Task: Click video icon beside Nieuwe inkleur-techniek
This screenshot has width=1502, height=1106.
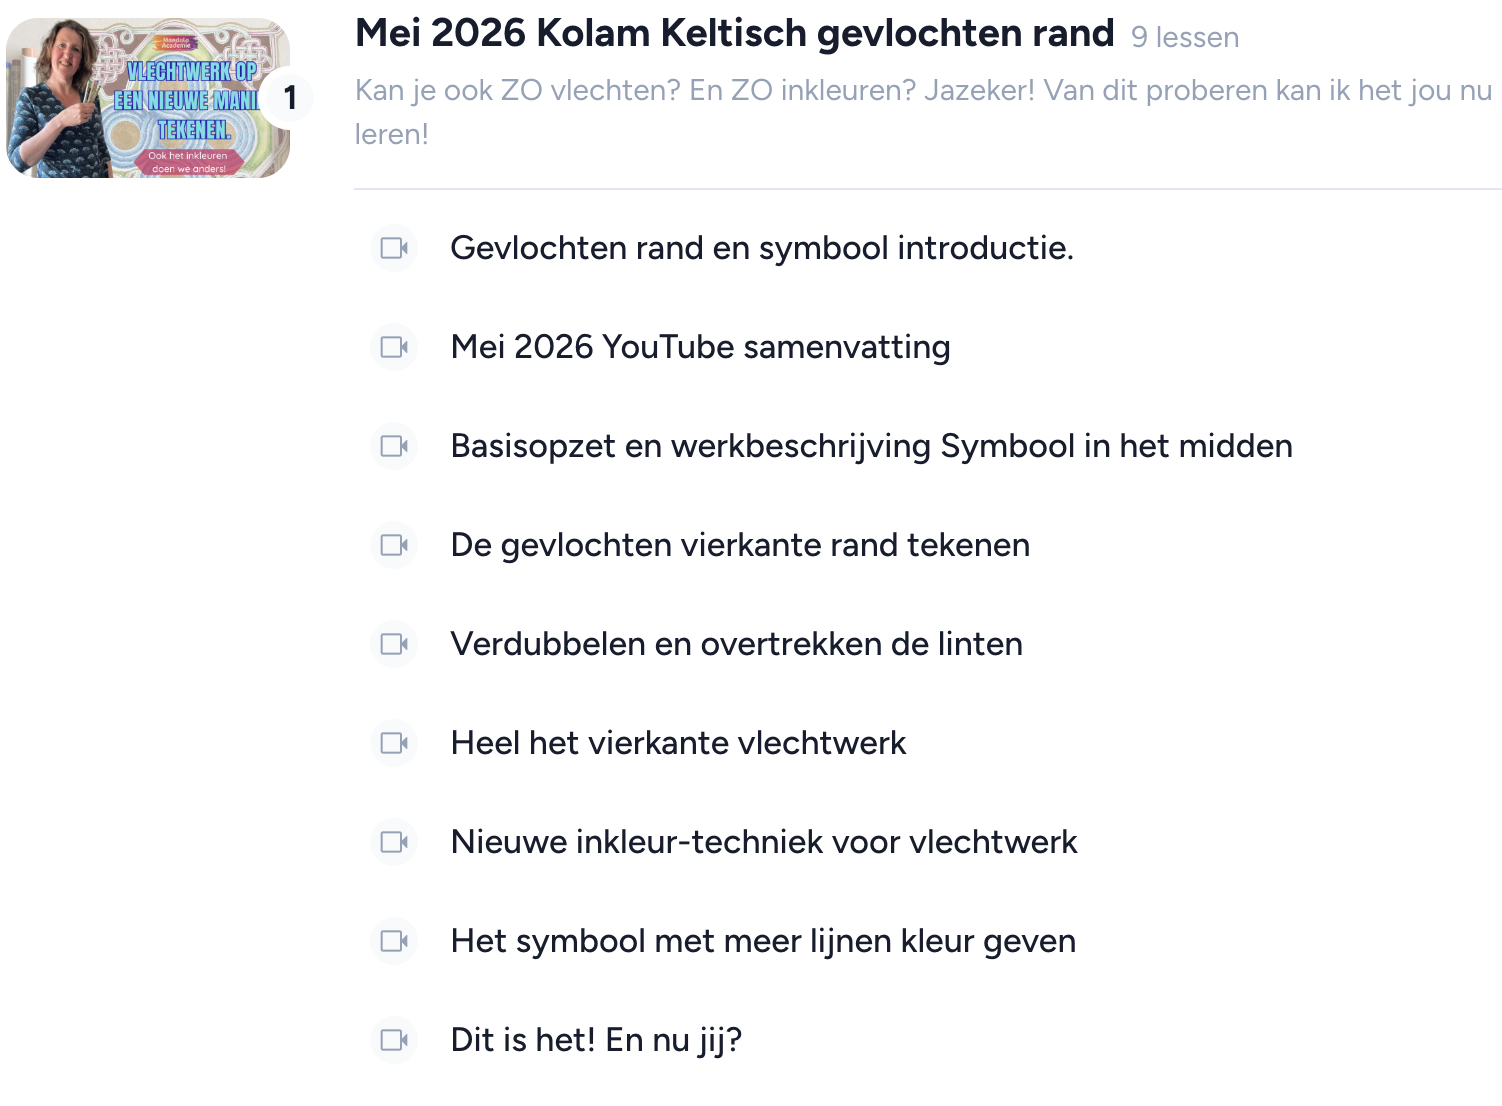Action: point(395,842)
